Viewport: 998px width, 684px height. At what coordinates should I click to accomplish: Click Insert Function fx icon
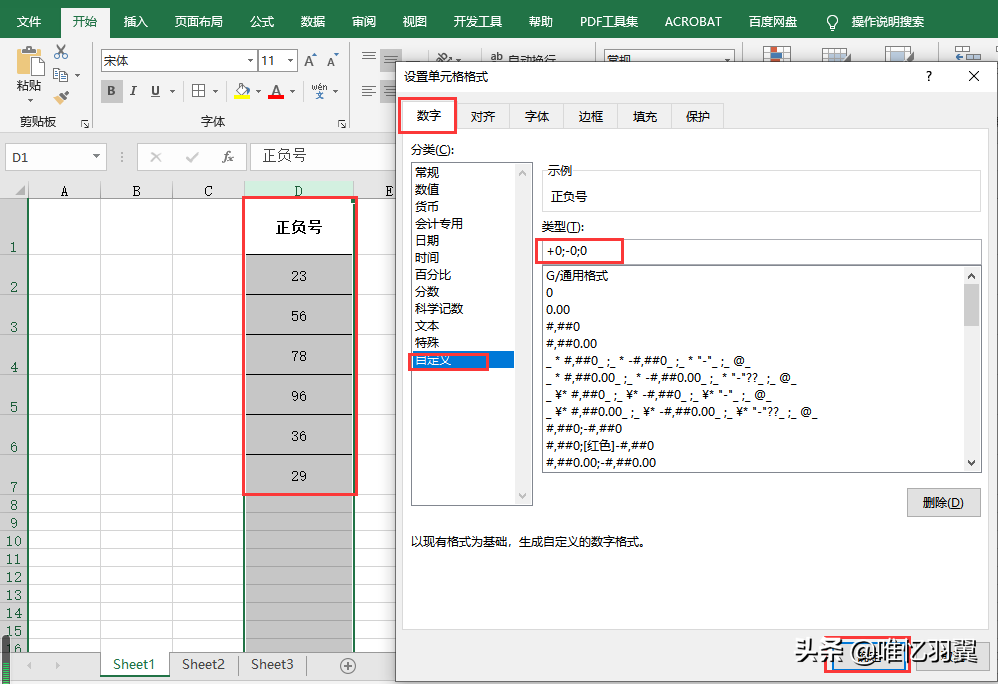coord(228,157)
